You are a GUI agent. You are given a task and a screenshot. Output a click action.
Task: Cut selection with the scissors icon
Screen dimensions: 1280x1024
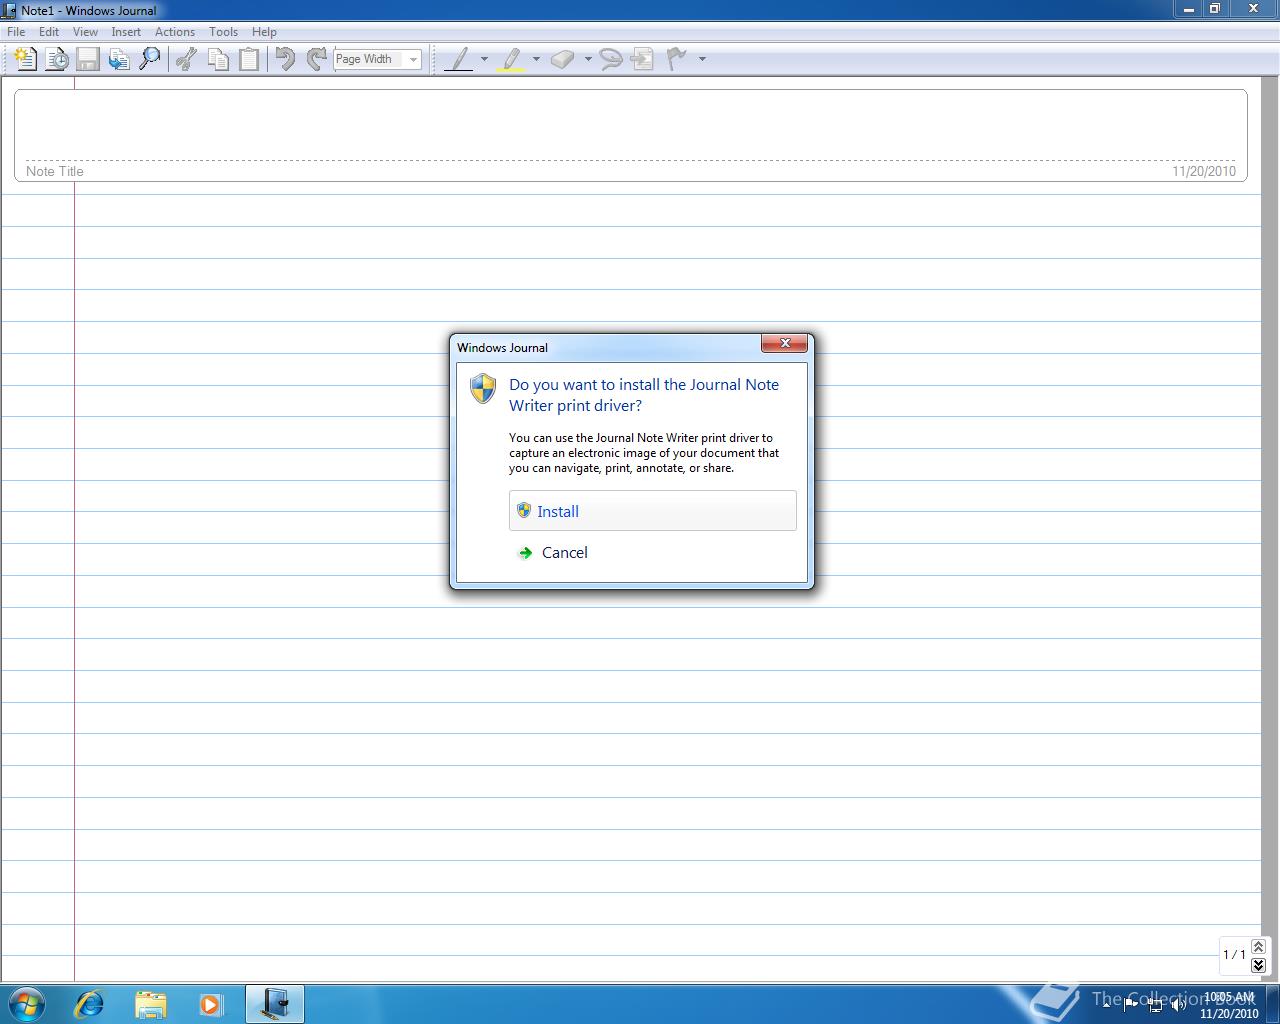pos(186,59)
